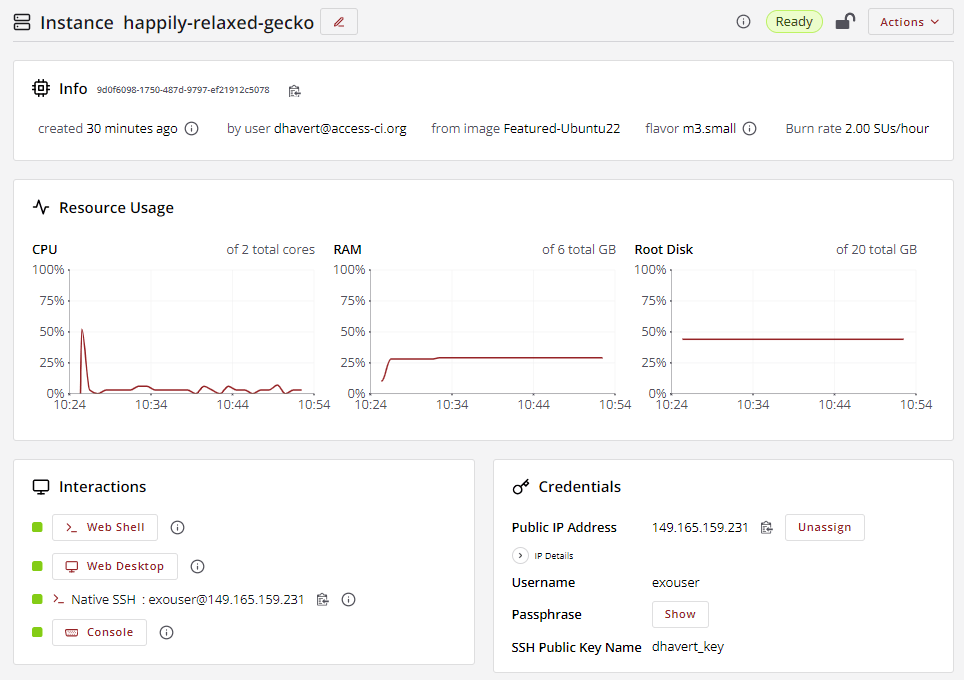Copy the public IP address
This screenshot has width=964, height=680.
767,528
